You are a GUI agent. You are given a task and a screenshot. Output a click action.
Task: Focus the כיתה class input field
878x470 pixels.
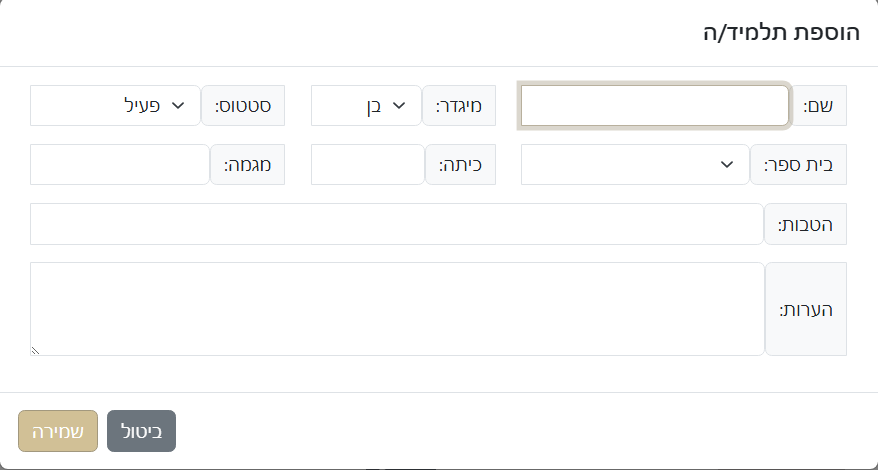367,165
